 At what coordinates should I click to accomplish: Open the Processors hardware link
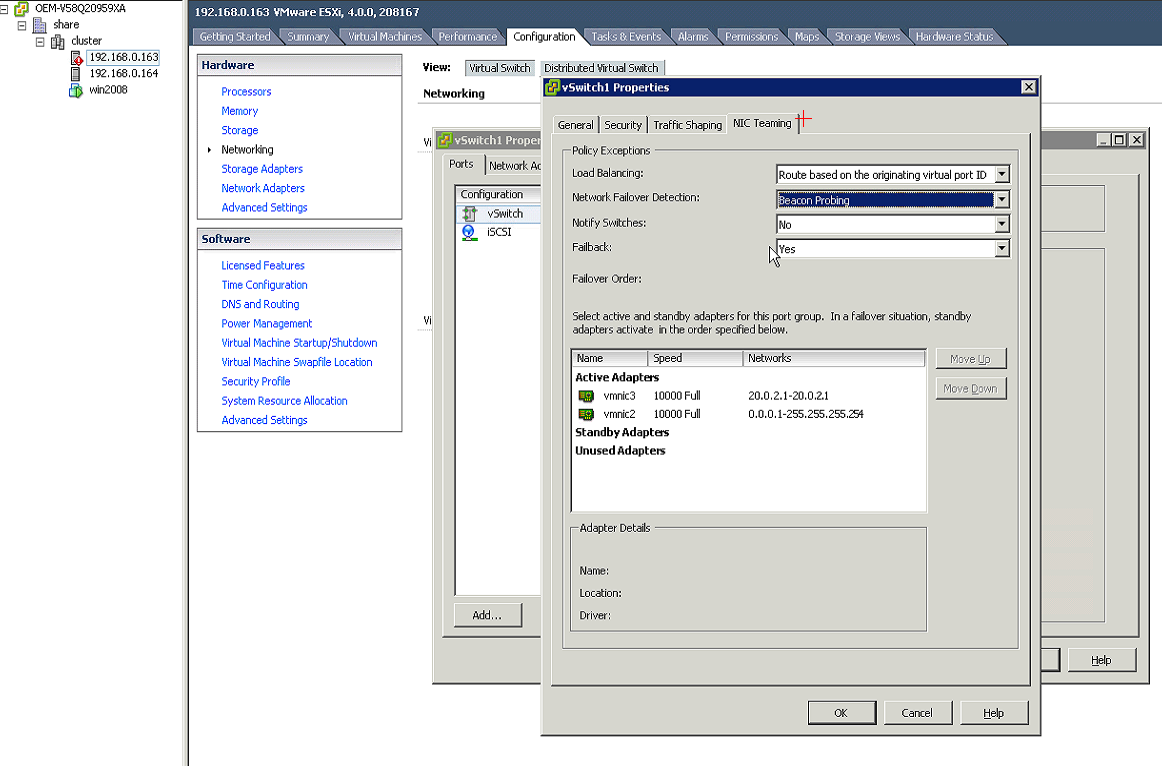[x=246, y=92]
